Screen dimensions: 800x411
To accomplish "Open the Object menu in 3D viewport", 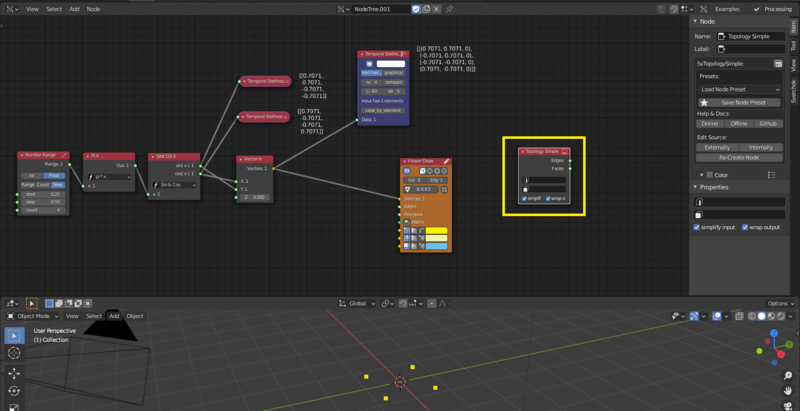I will pyautogui.click(x=135, y=316).
